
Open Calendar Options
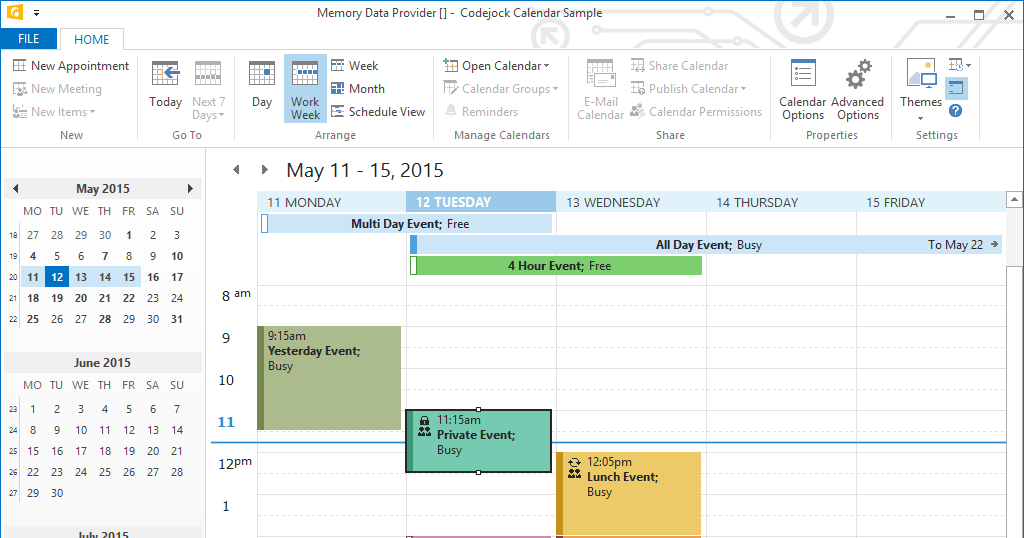click(803, 88)
